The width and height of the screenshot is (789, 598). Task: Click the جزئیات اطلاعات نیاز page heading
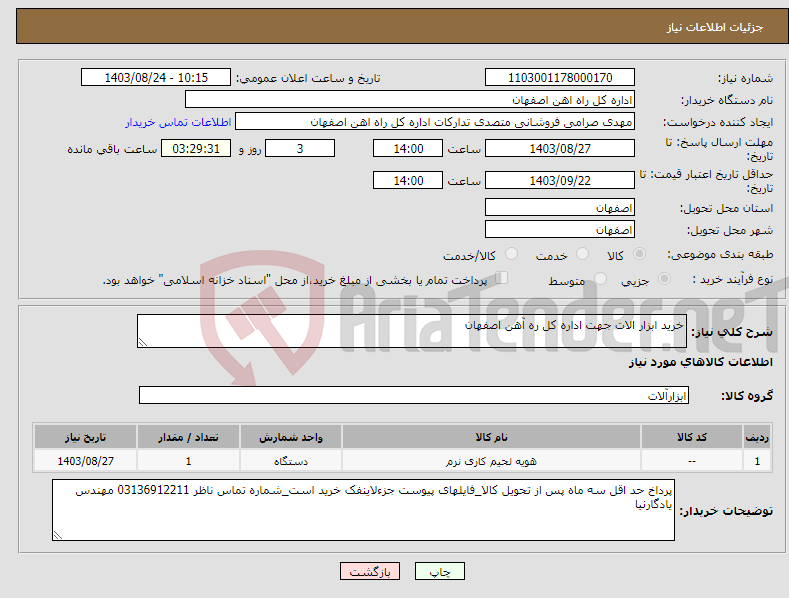(x=715, y=27)
